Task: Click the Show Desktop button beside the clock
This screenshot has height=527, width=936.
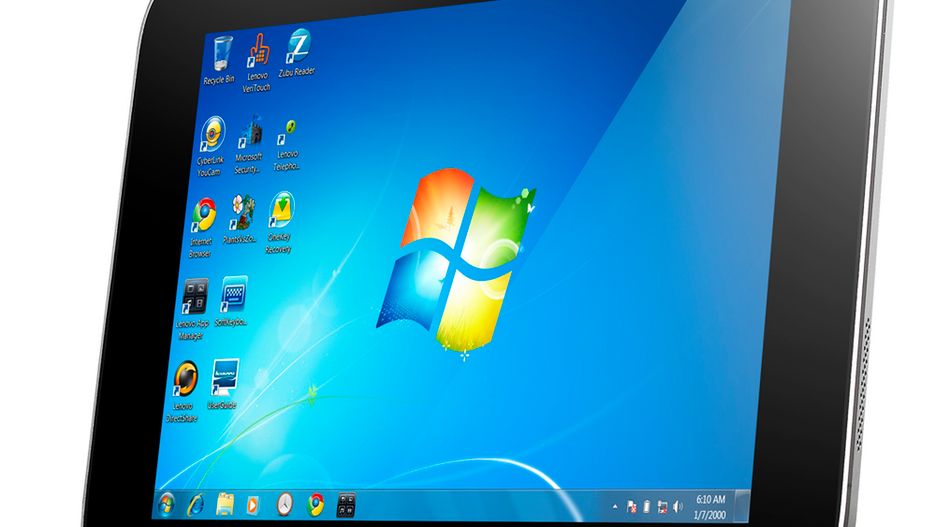Action: click(742, 506)
